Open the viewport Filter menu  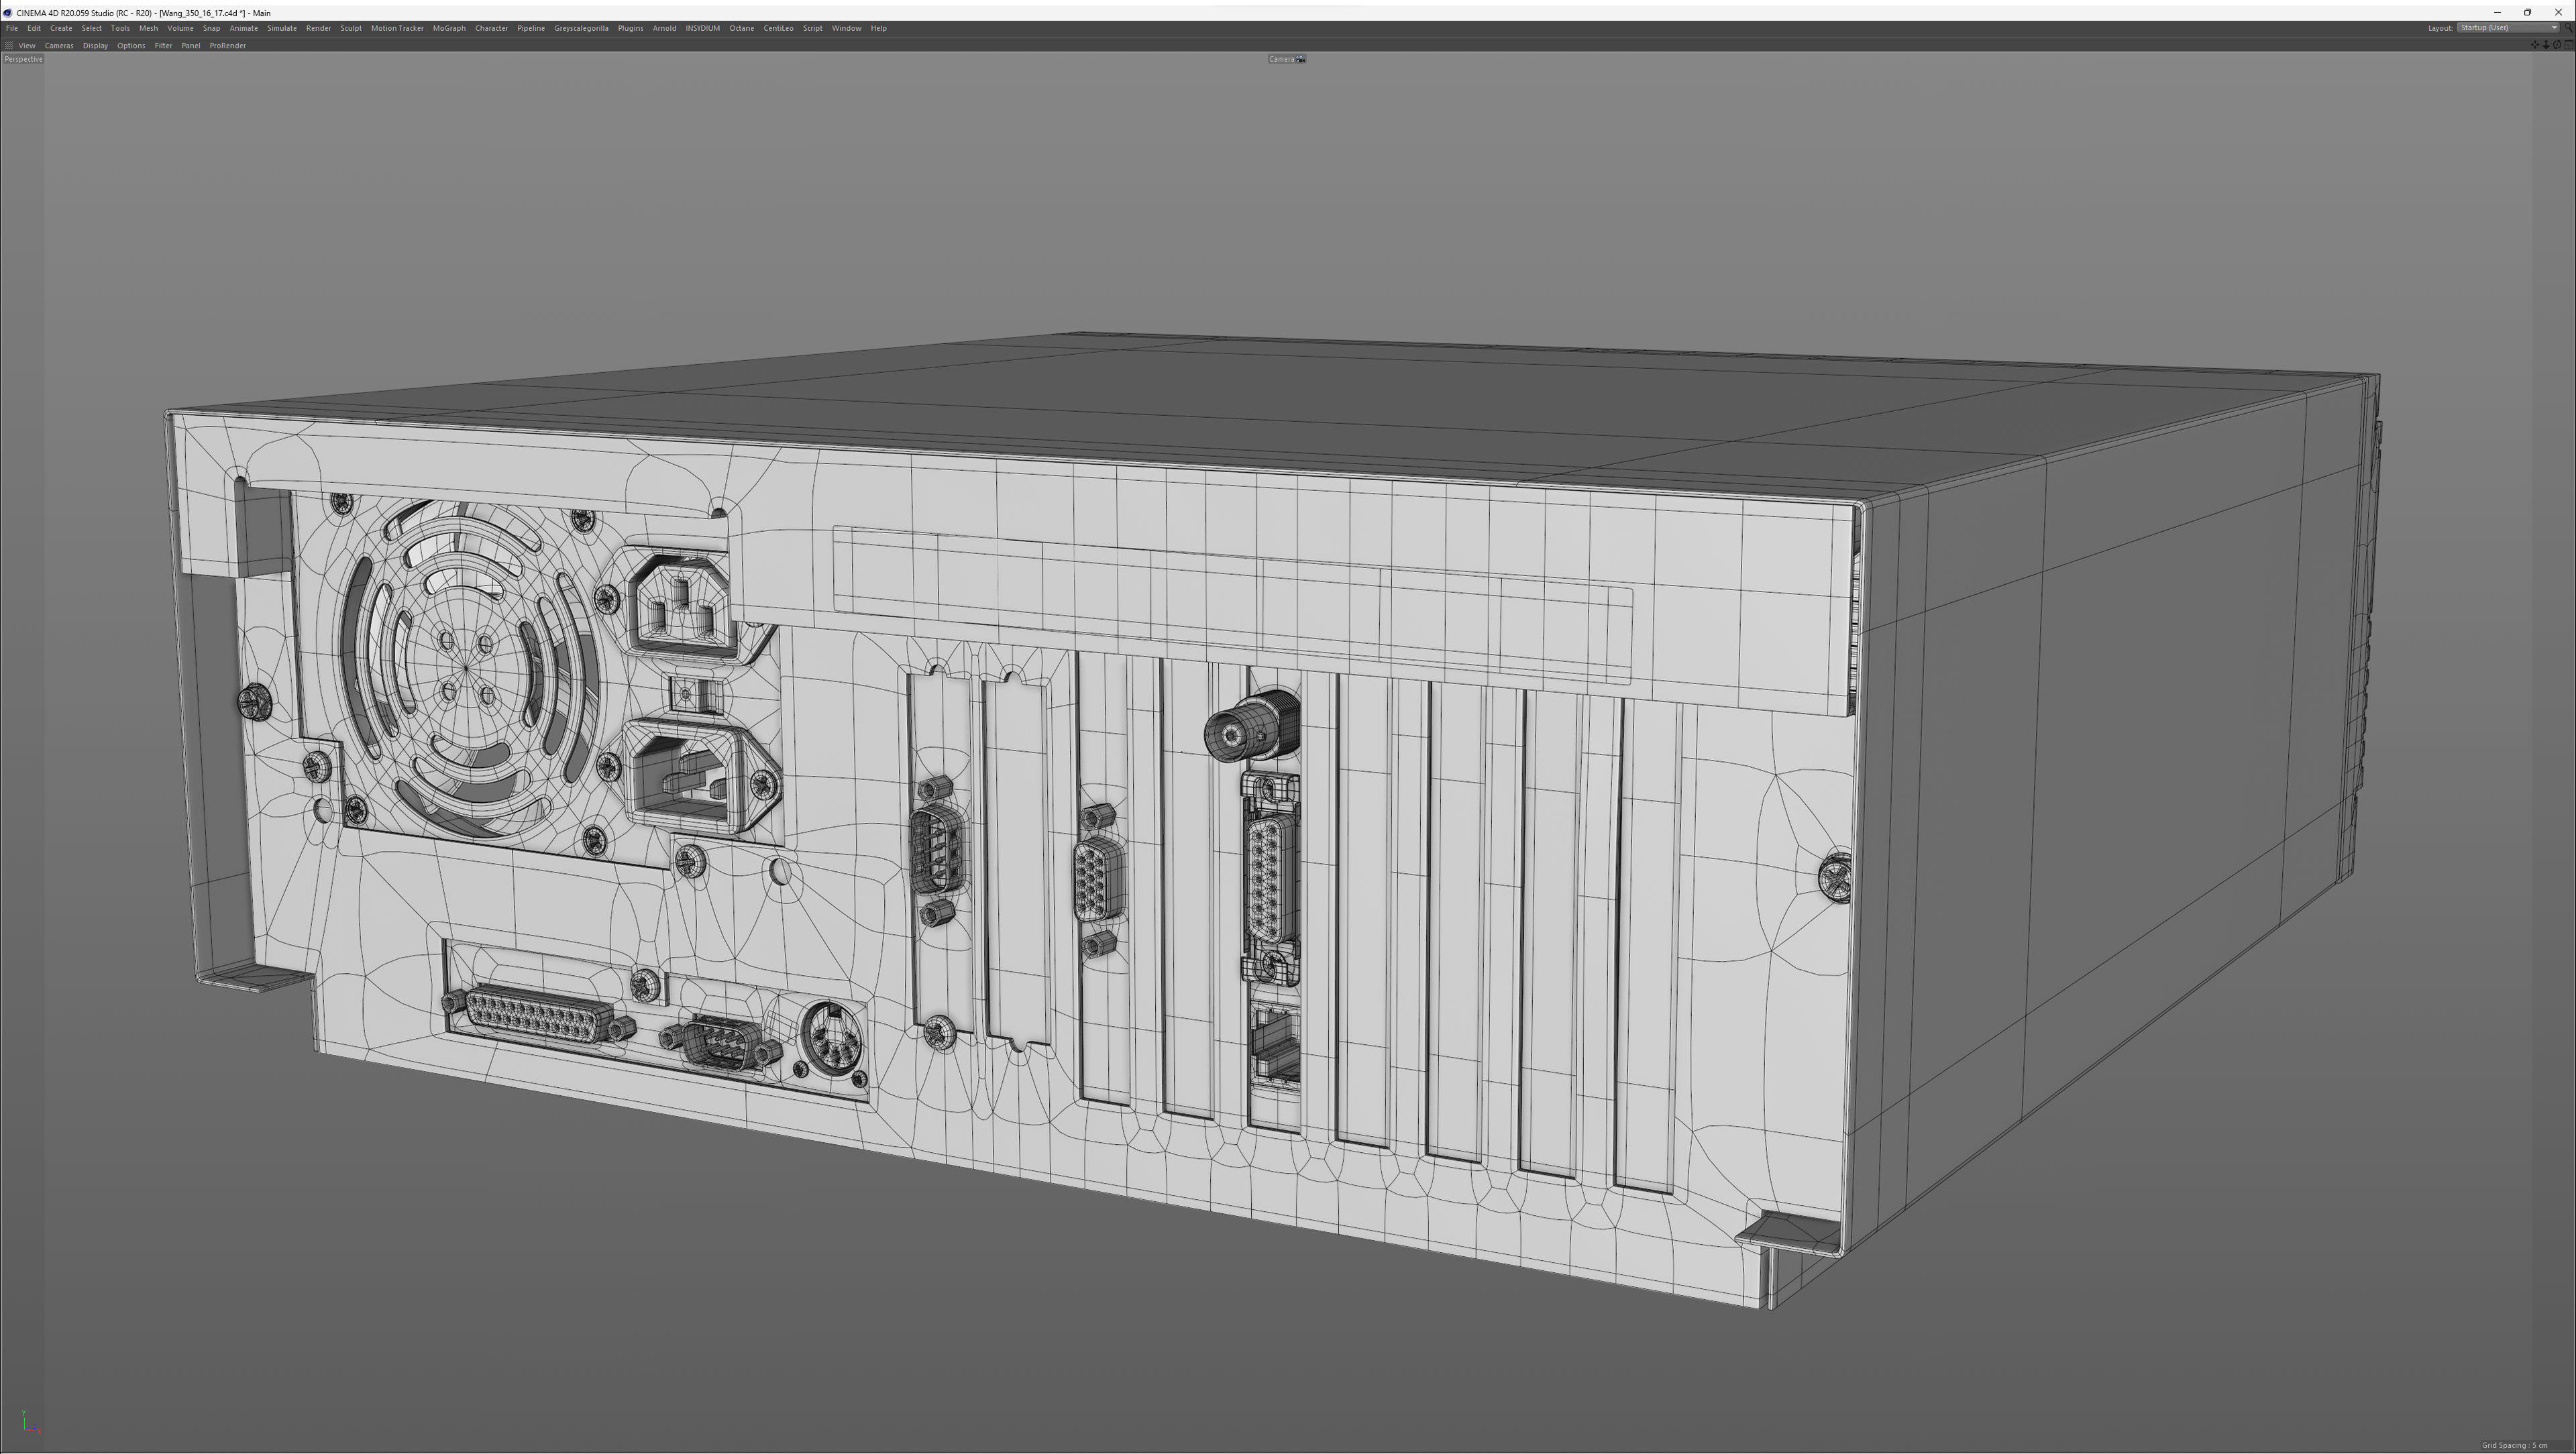[163, 46]
